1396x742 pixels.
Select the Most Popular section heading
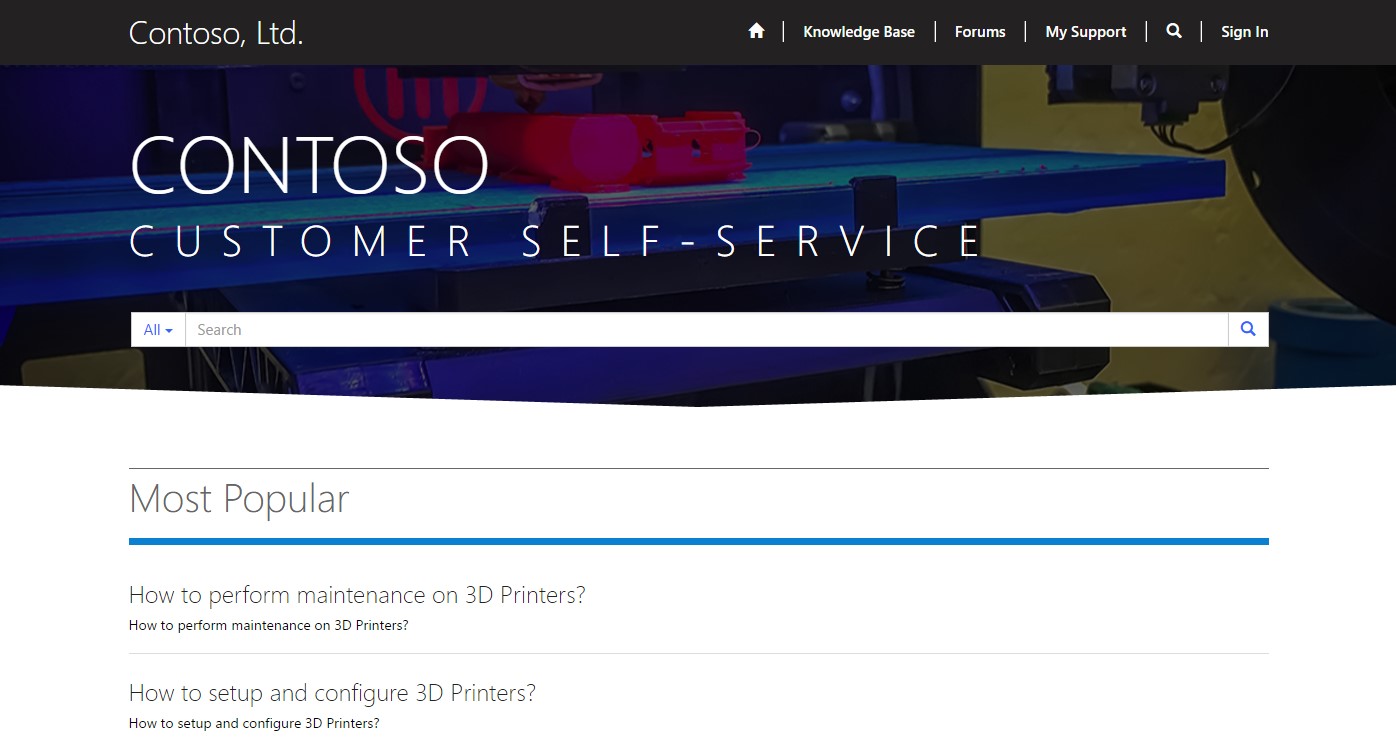(239, 499)
